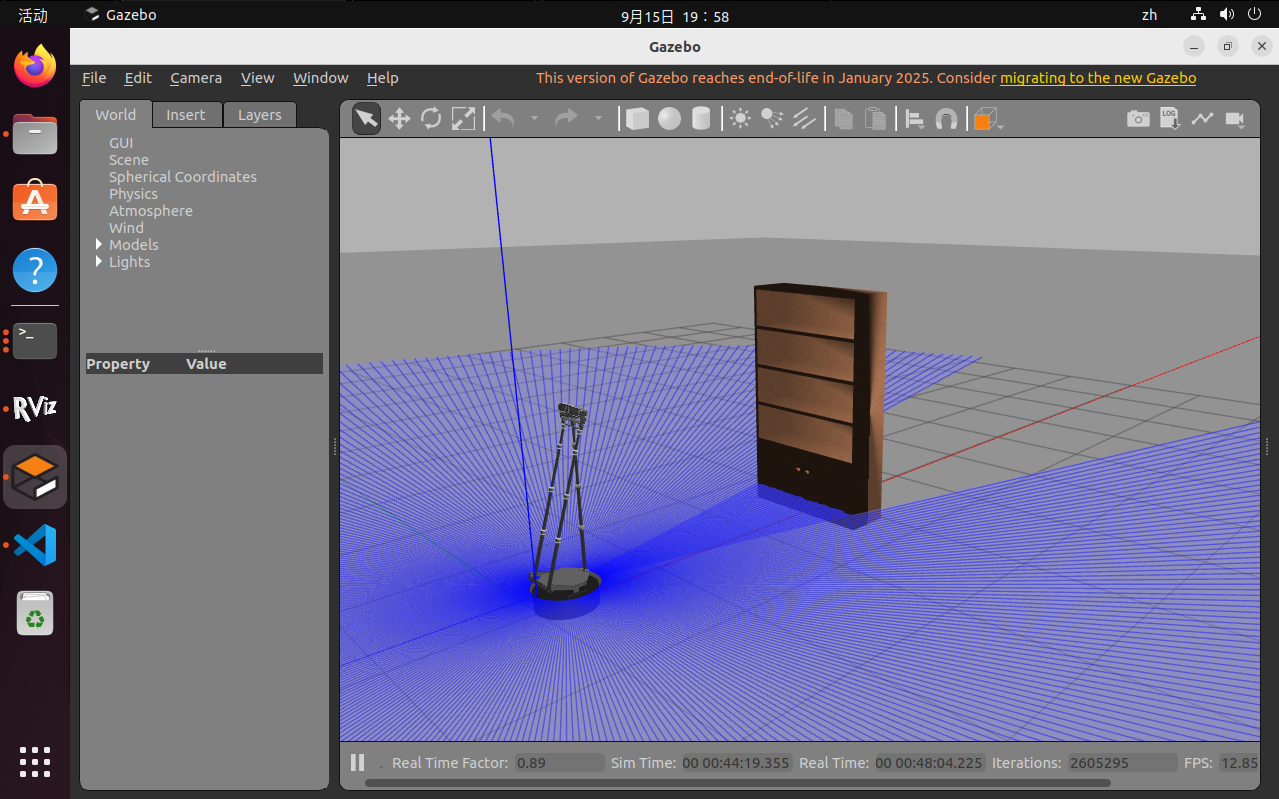Screen dimensions: 1279x799
Task: Expand the Models tree item
Action: [x=99, y=244]
